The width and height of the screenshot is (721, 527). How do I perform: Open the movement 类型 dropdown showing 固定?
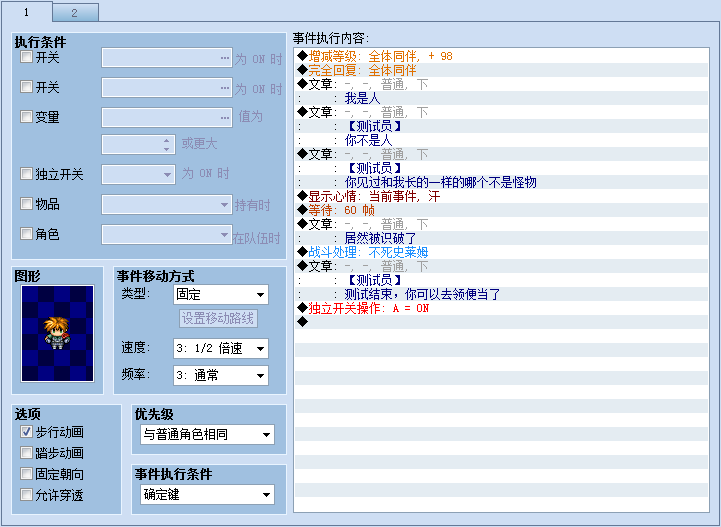click(221, 295)
